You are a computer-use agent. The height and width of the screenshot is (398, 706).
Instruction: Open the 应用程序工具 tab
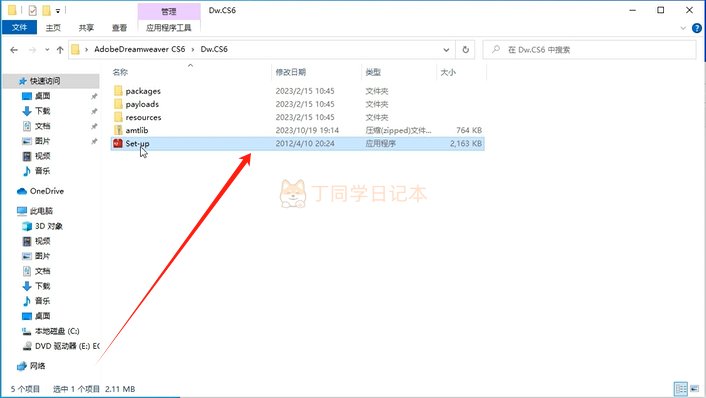tap(169, 27)
